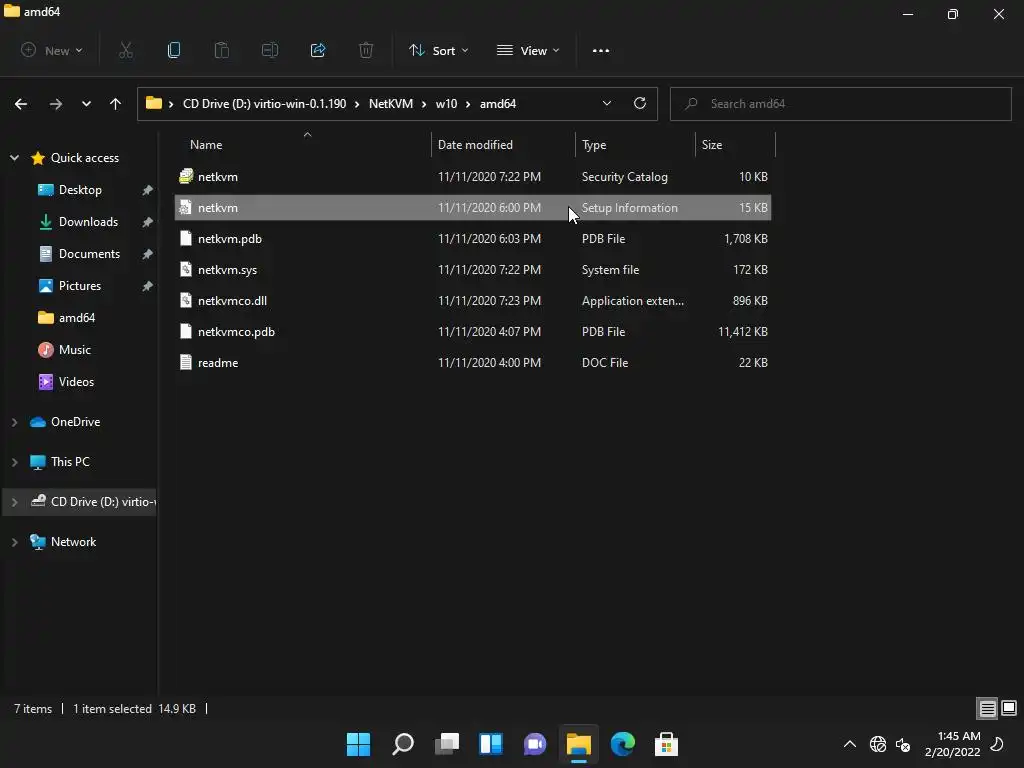
Task: Launch Teams Chat from taskbar
Action: [535, 744]
